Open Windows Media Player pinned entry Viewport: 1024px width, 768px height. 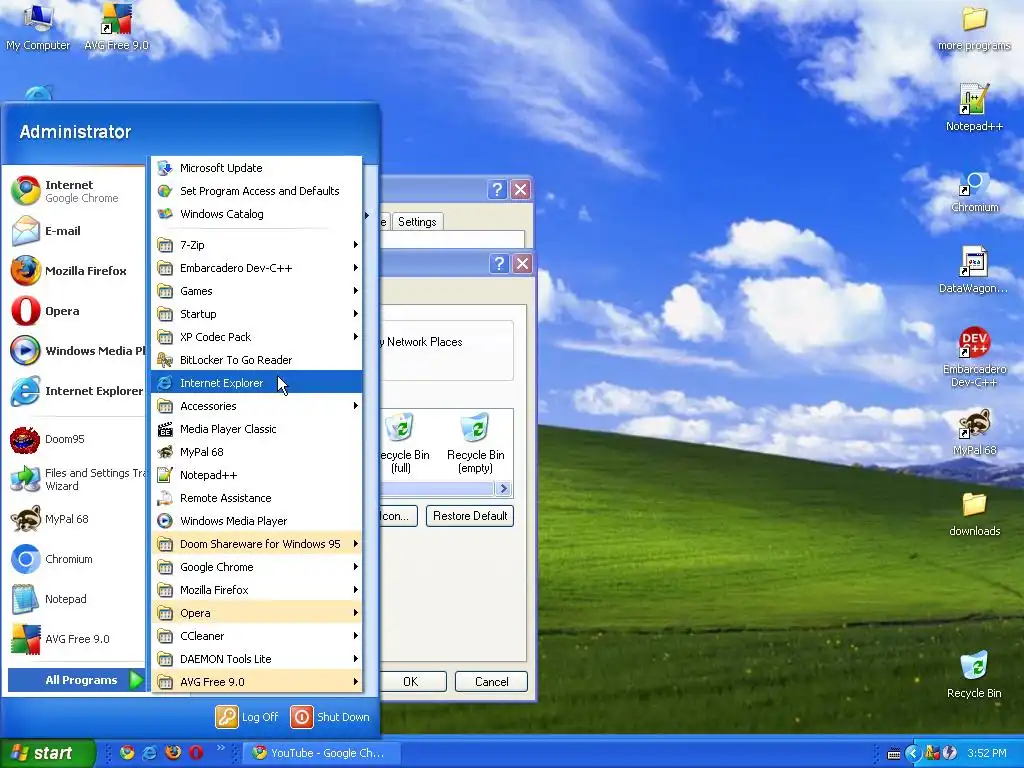pos(76,351)
